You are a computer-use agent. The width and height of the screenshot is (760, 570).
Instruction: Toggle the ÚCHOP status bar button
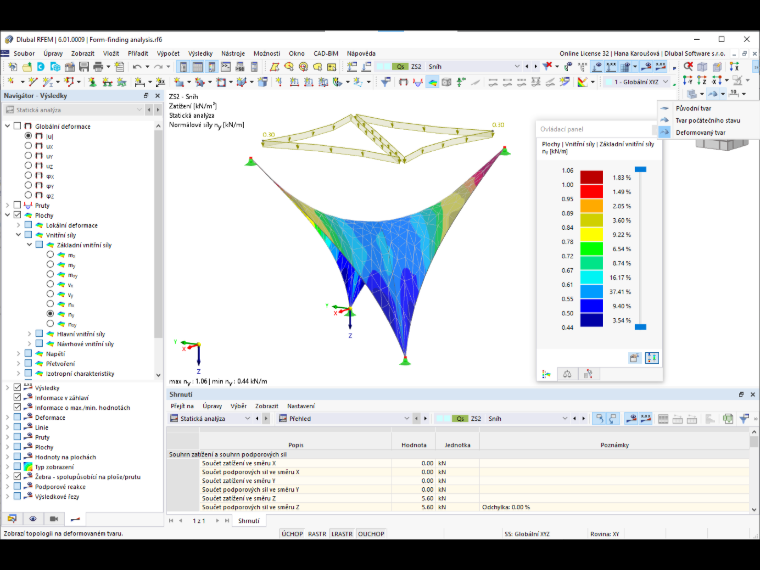tap(292, 534)
